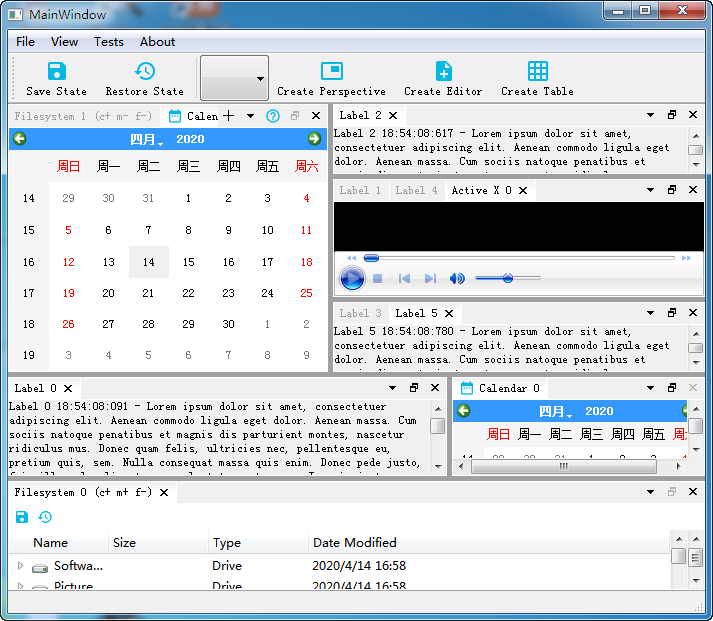Click the media player Play button

(x=352, y=278)
